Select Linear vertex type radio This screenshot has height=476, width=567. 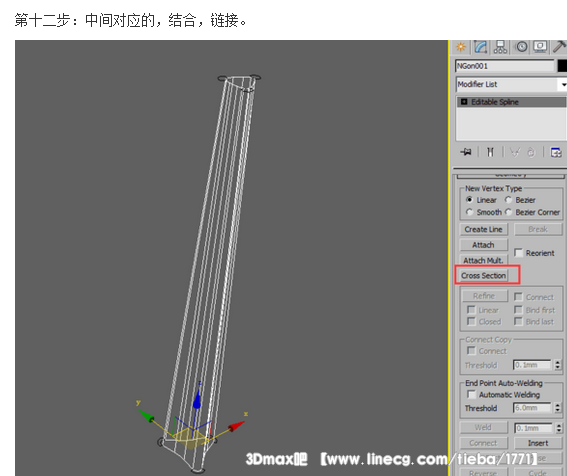tap(470, 200)
